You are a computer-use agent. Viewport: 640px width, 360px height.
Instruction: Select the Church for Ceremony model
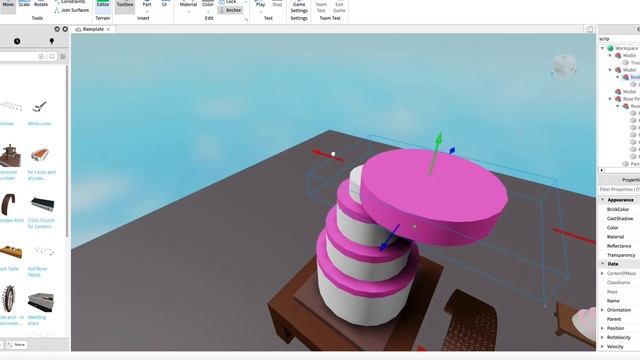42,211
